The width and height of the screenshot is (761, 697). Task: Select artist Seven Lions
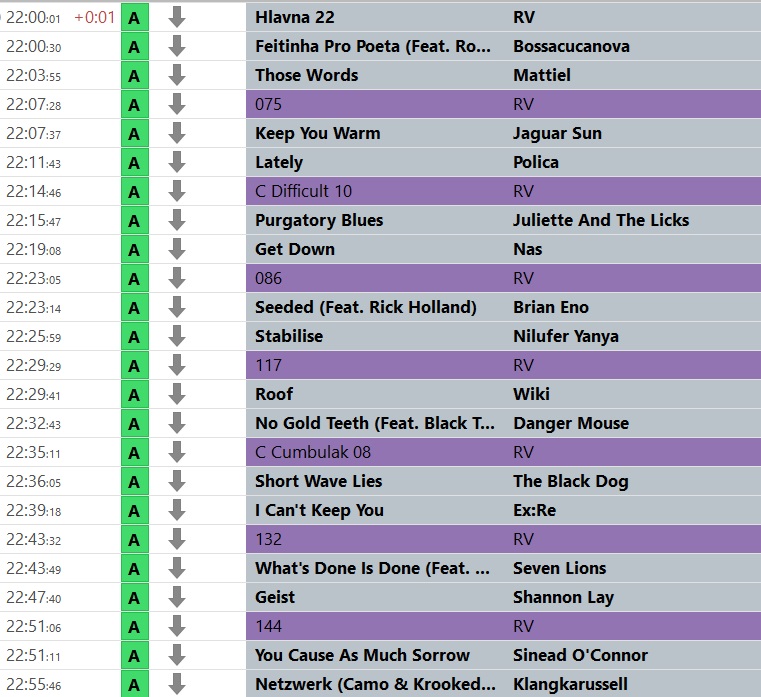(560, 569)
